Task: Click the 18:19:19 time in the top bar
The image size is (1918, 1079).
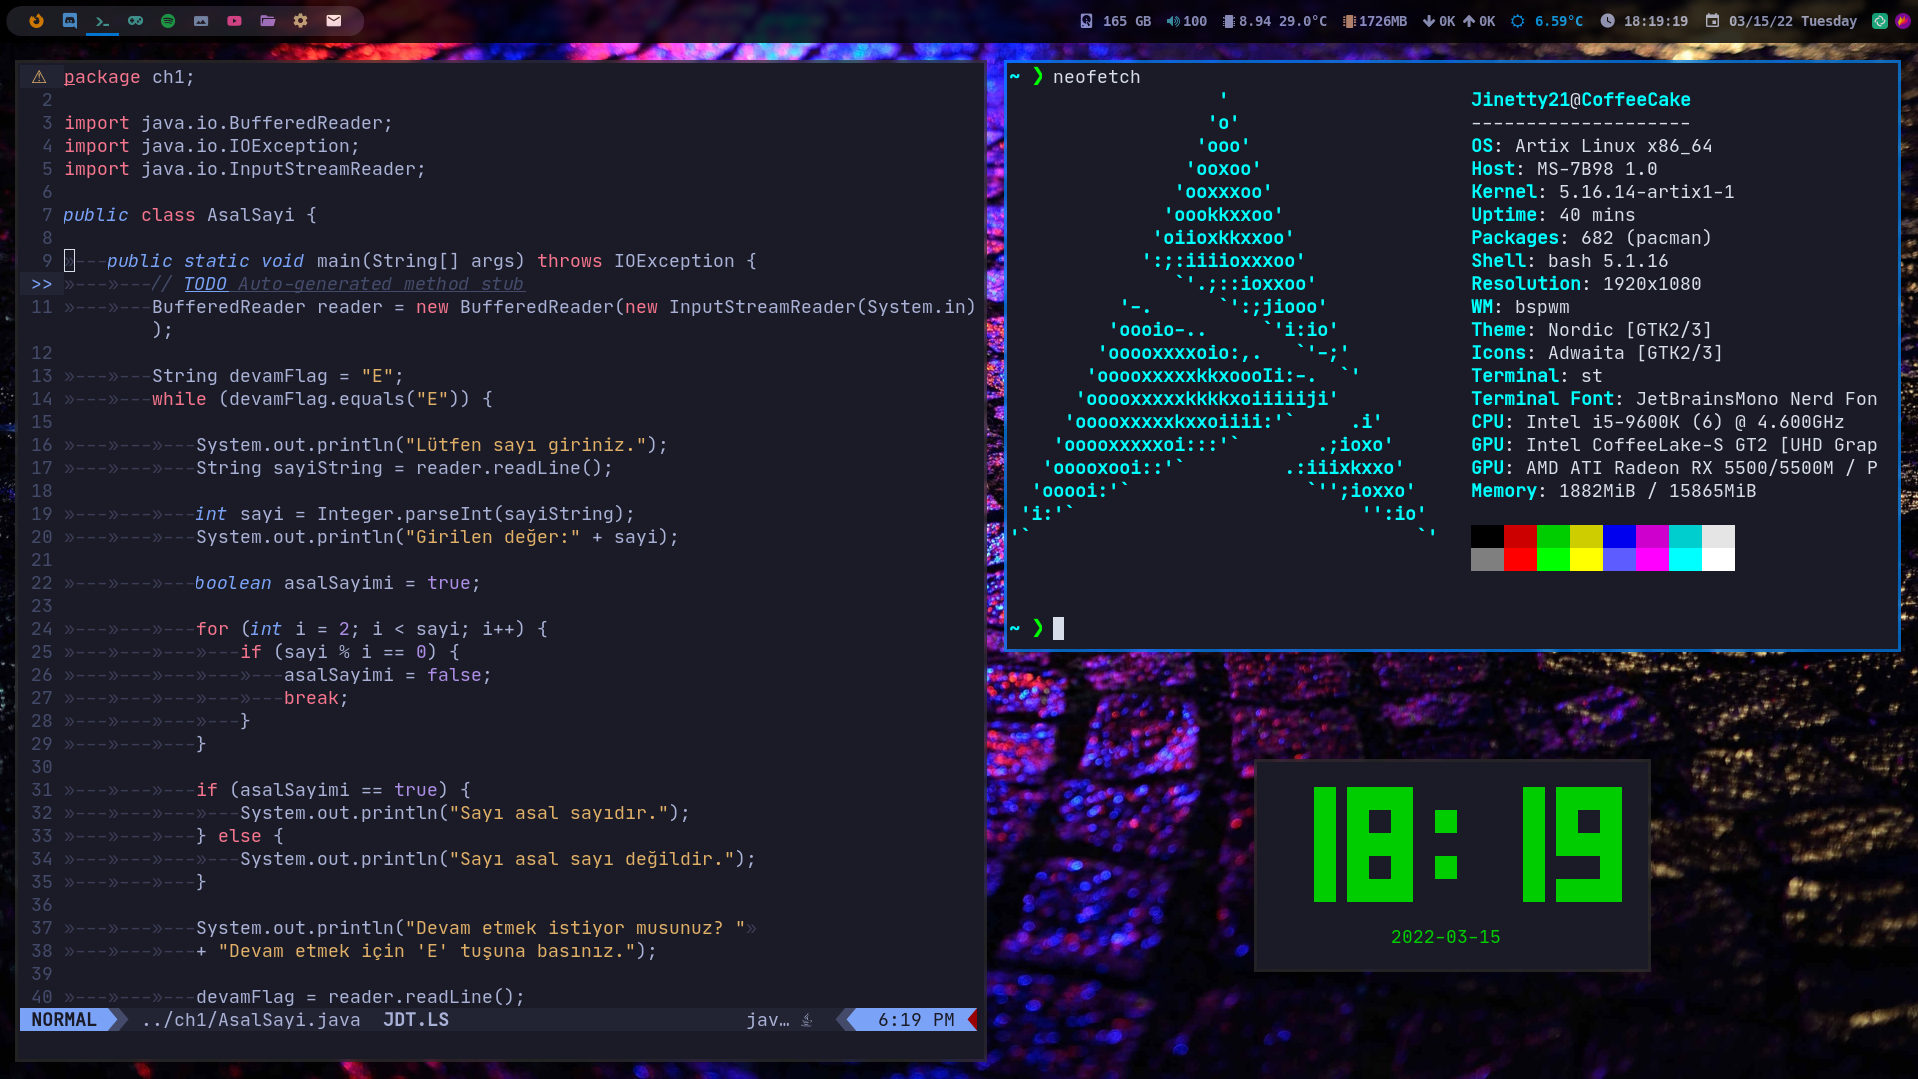Action: click(x=1655, y=21)
